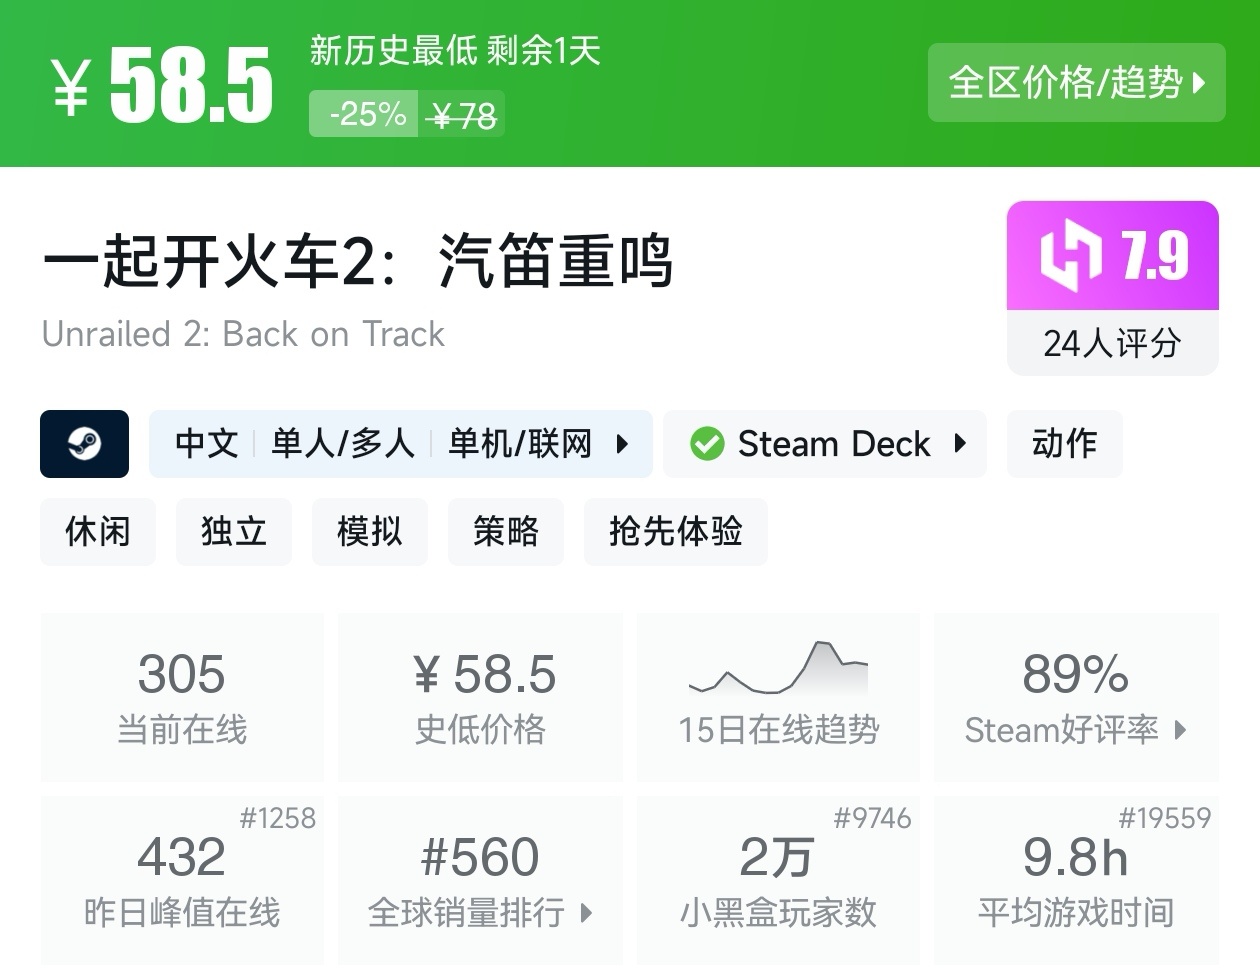The width and height of the screenshot is (1260, 968).
Task: Click the title 一起开火车2：汽笛重鸣
Action: point(357,261)
